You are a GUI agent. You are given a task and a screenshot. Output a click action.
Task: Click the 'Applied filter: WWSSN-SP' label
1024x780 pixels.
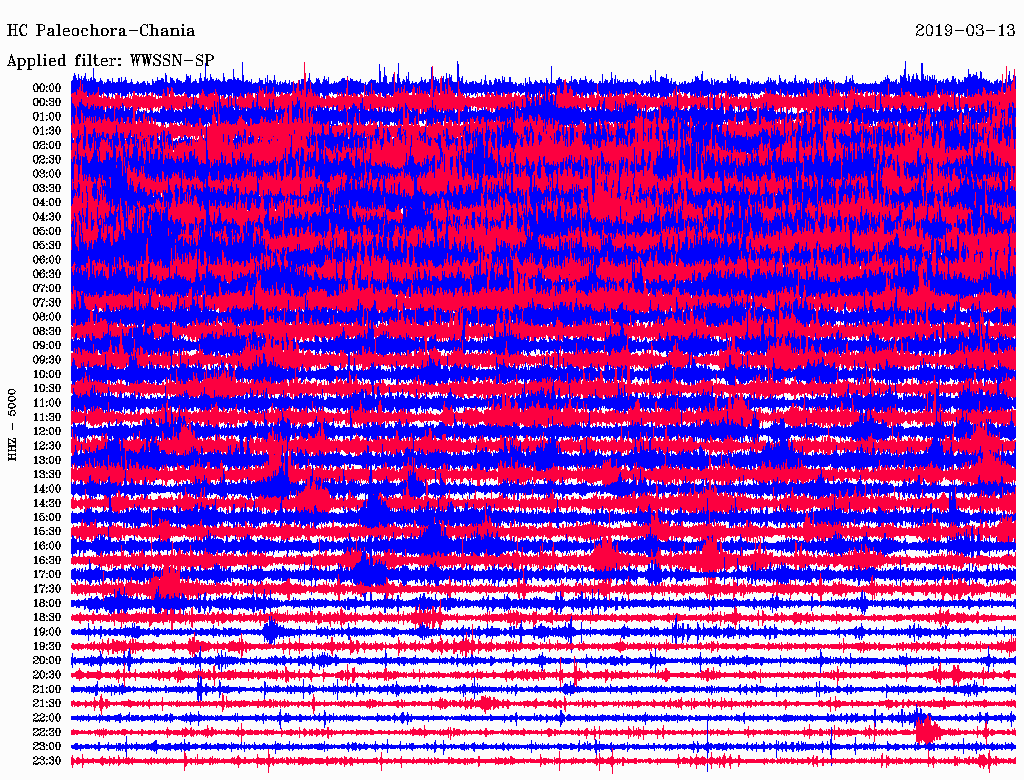click(110, 61)
